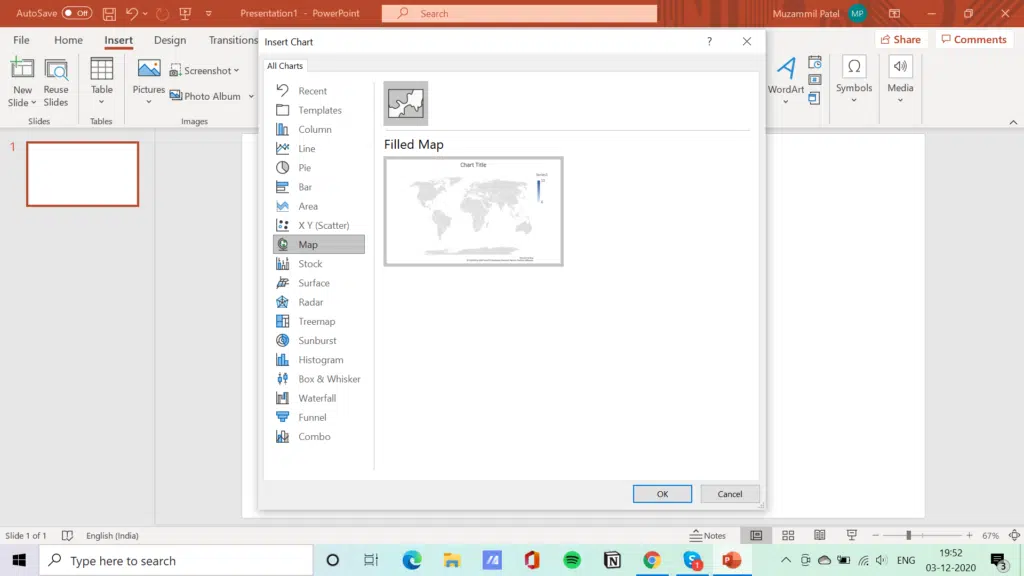Screen dimensions: 1024x576
Task: Pick the Box & Whisker chart type
Action: pos(329,379)
